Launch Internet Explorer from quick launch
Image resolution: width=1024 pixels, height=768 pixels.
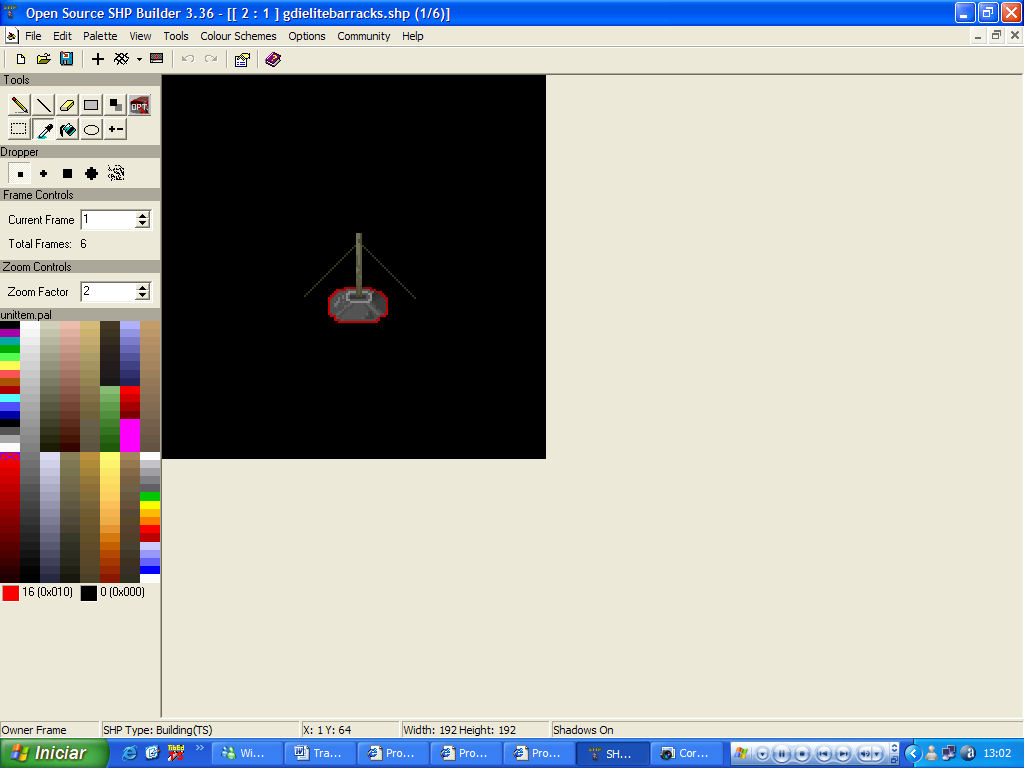pyautogui.click(x=129, y=753)
